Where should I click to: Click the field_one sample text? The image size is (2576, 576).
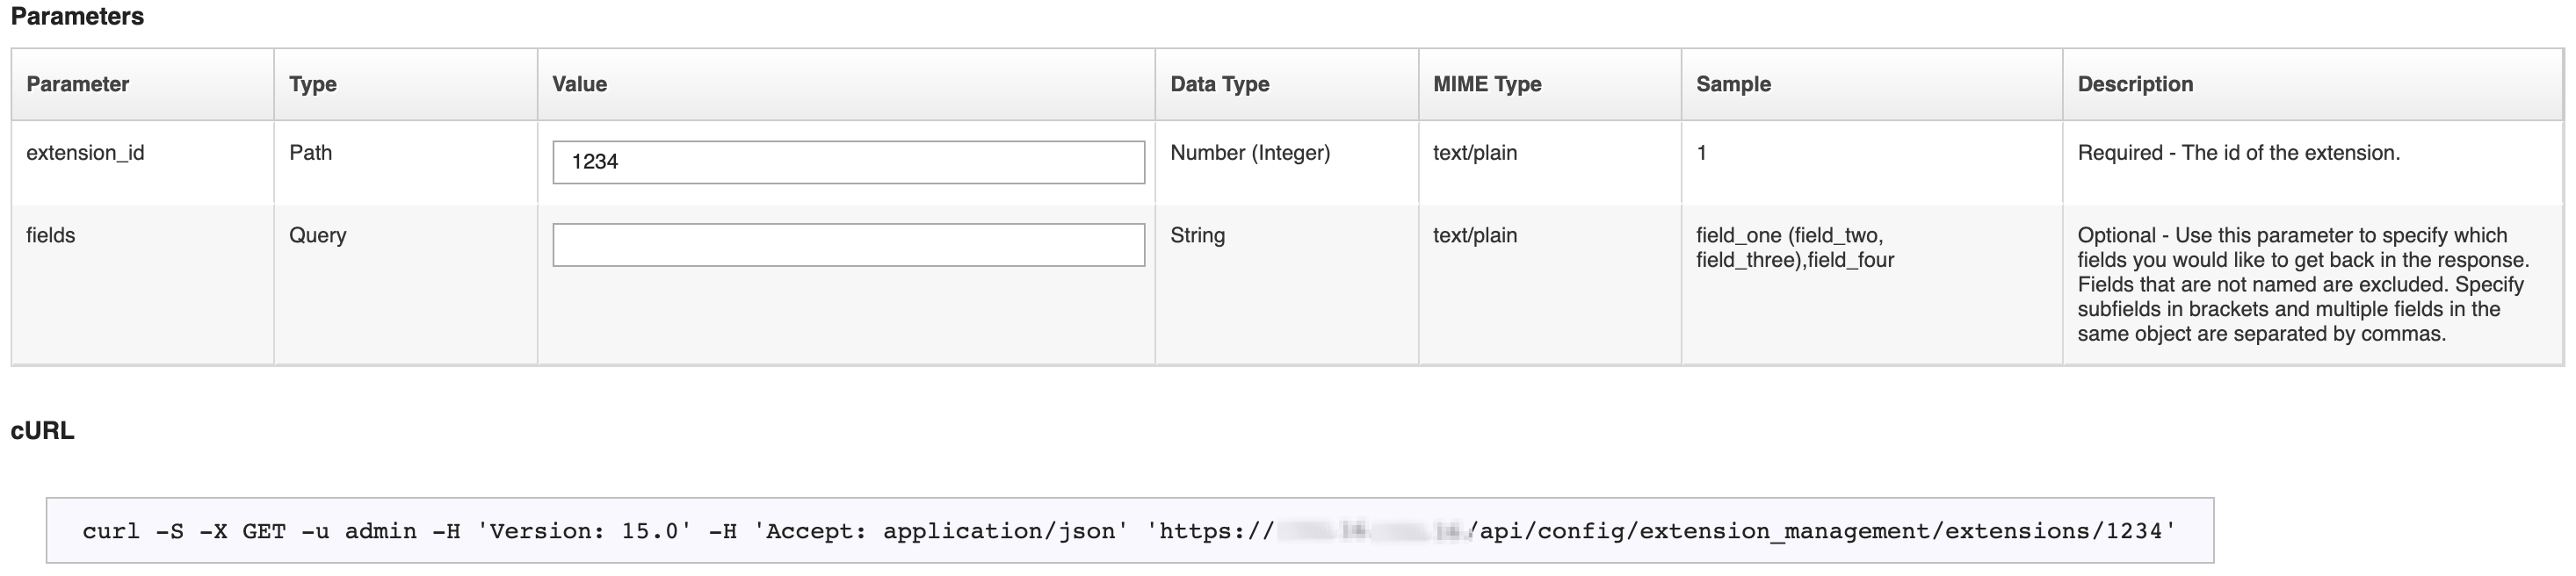(1794, 248)
